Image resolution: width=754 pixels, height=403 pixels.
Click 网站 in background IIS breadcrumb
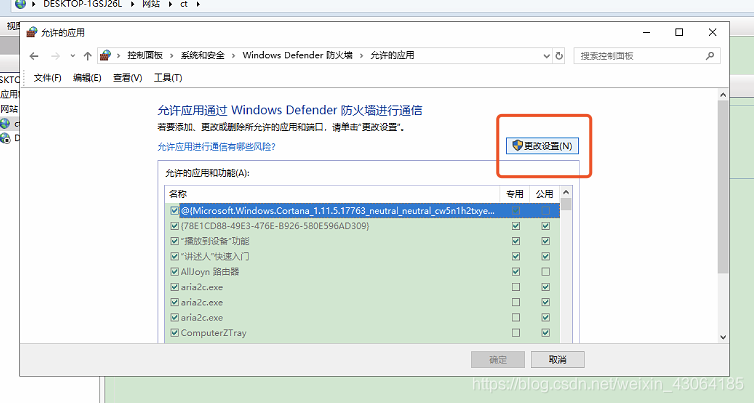click(x=151, y=4)
